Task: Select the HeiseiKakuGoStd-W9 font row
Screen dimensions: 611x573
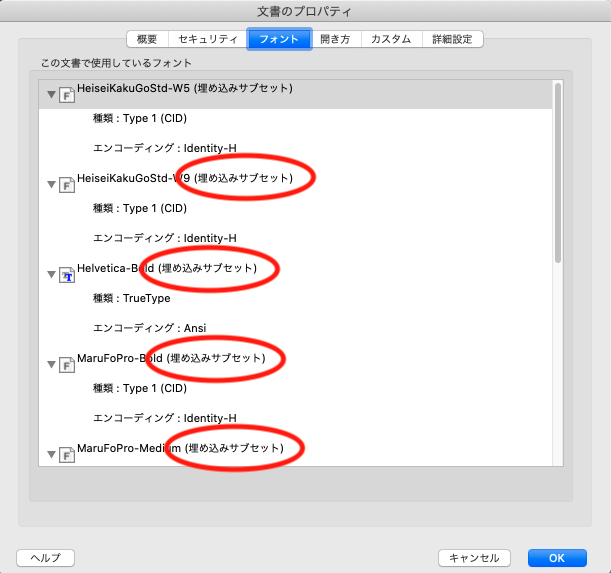Action: click(x=295, y=184)
